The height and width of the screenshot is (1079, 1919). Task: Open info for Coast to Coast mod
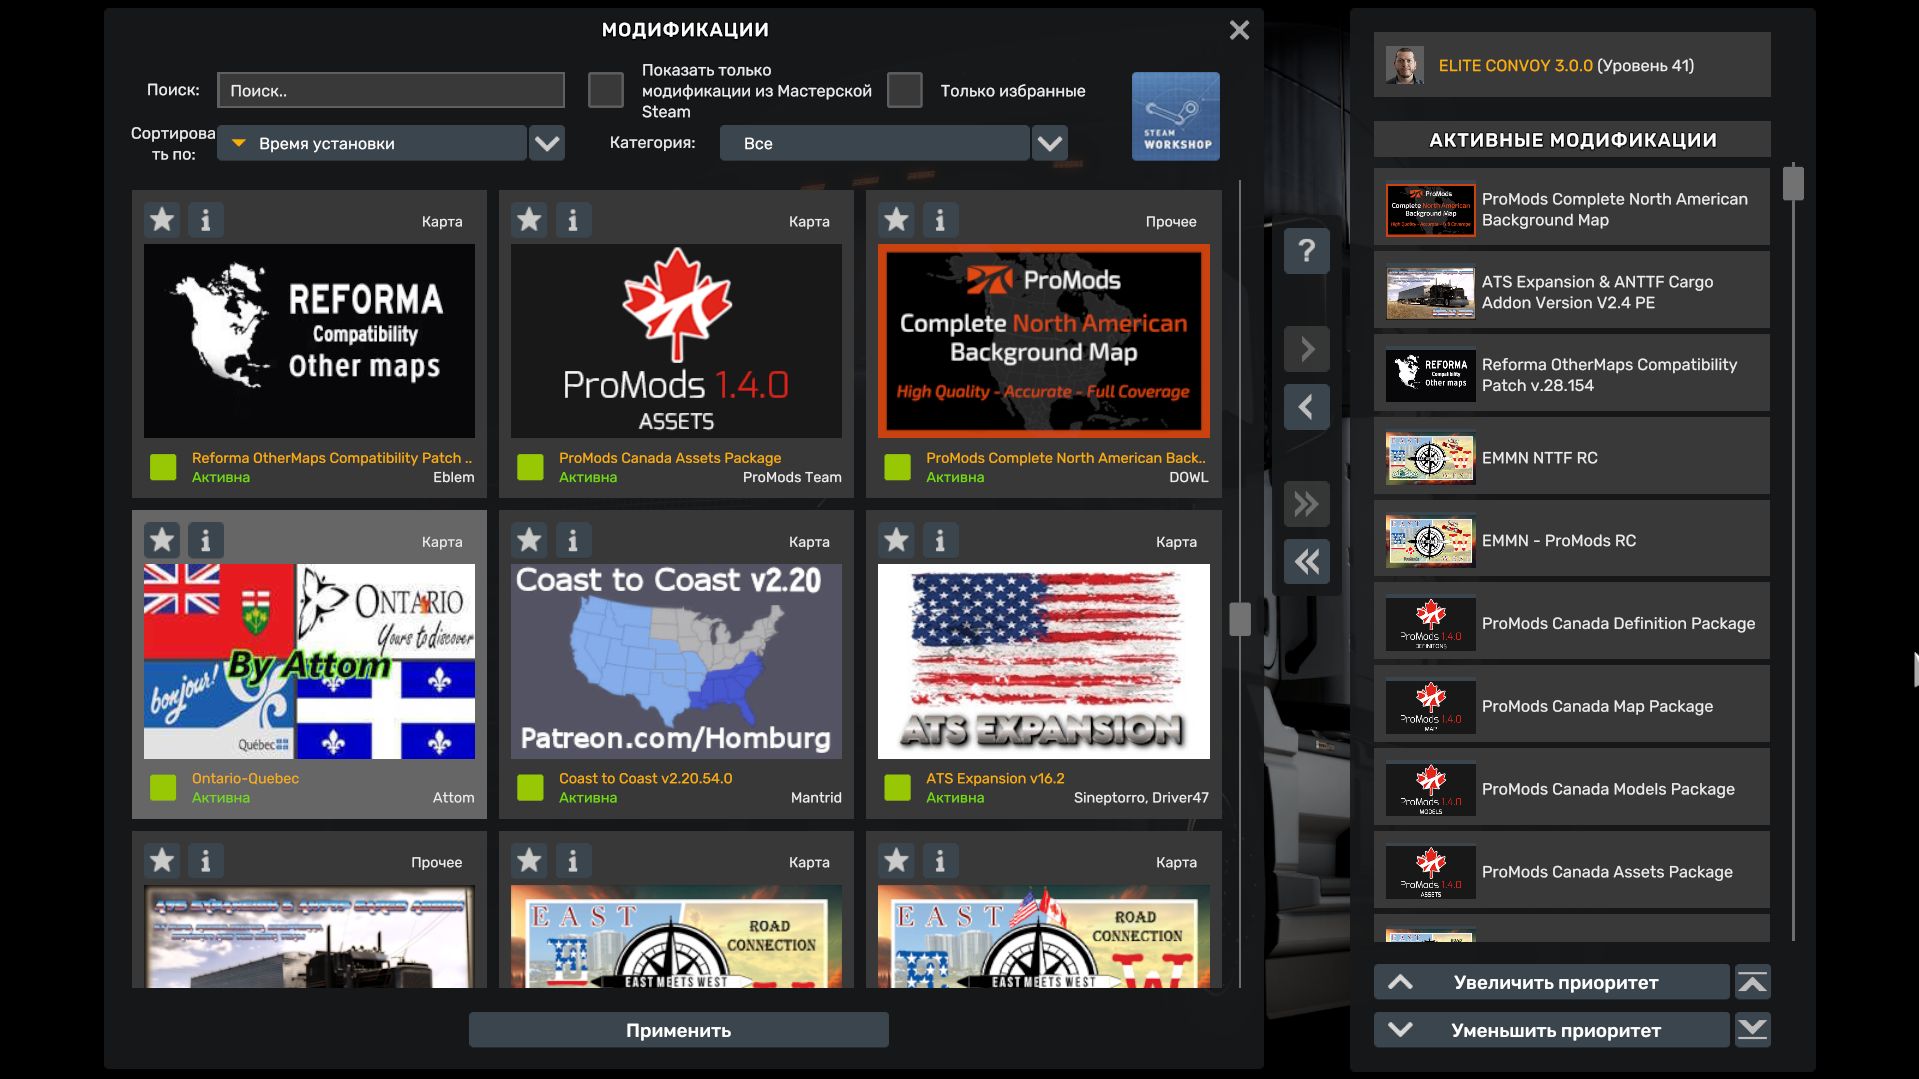(x=573, y=541)
